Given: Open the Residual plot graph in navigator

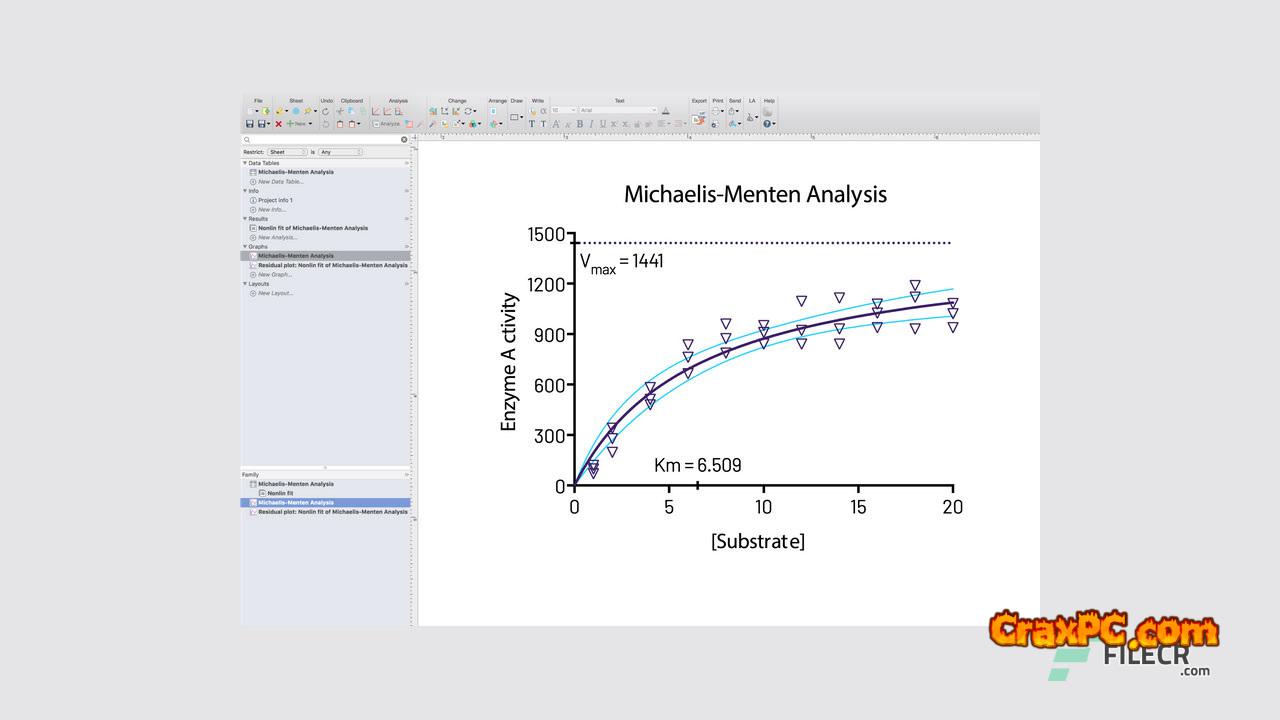Looking at the screenshot, I should (332, 265).
